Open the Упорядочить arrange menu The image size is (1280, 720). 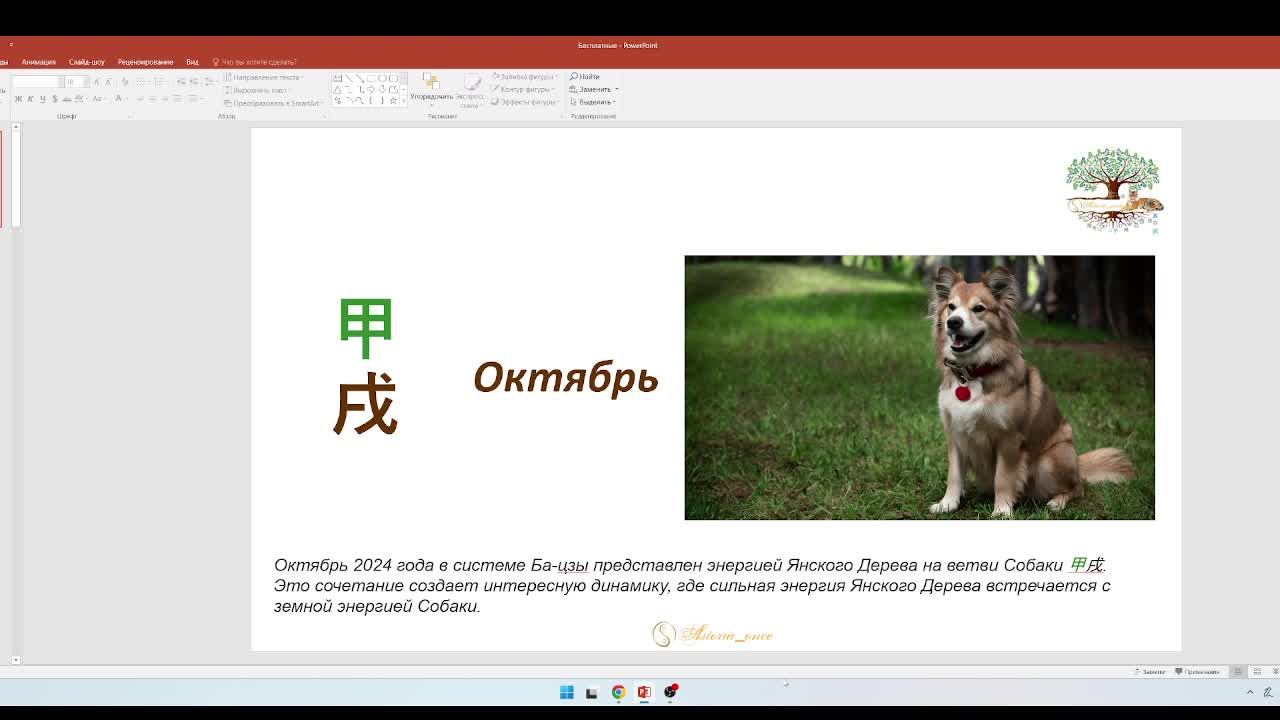431,90
